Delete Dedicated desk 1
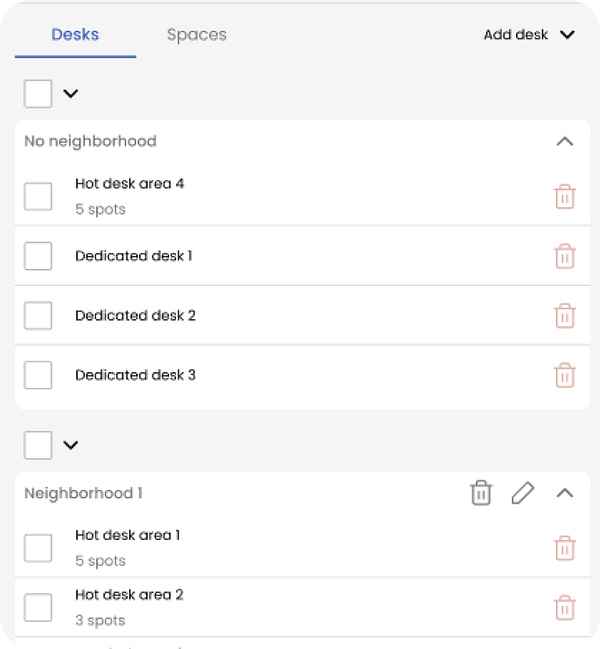This screenshot has width=600, height=649. tap(565, 256)
